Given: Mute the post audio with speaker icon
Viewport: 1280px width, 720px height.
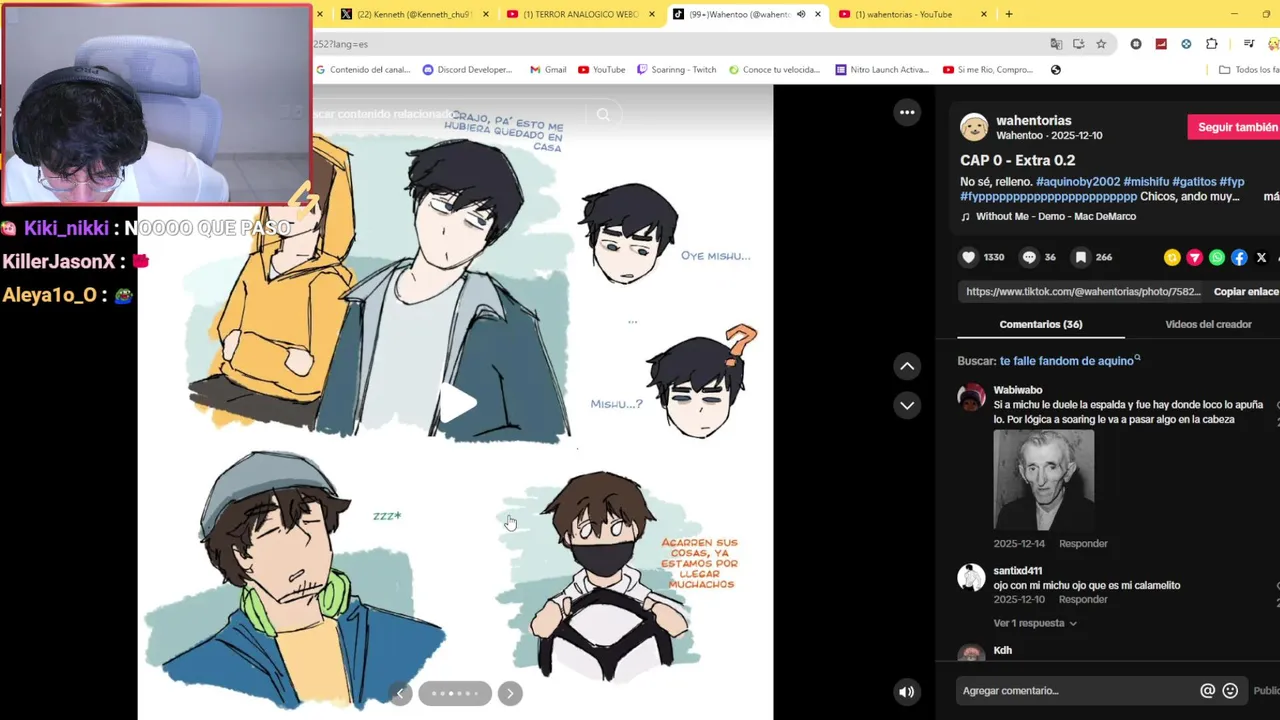Looking at the screenshot, I should point(906,691).
